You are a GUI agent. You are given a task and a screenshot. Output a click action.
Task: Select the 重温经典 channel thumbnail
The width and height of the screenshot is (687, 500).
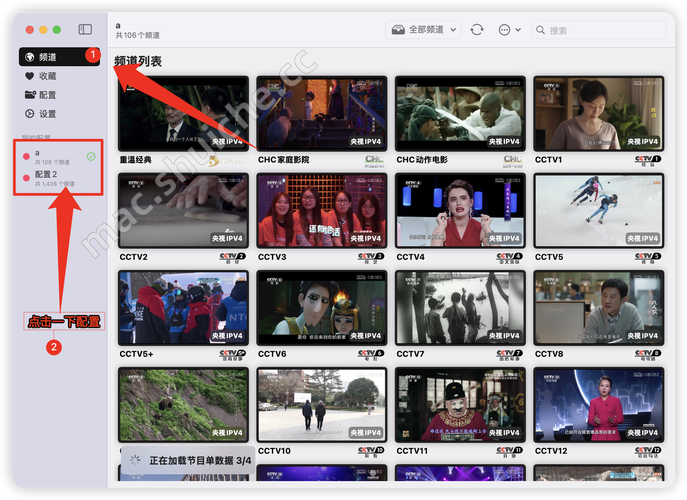tap(182, 113)
